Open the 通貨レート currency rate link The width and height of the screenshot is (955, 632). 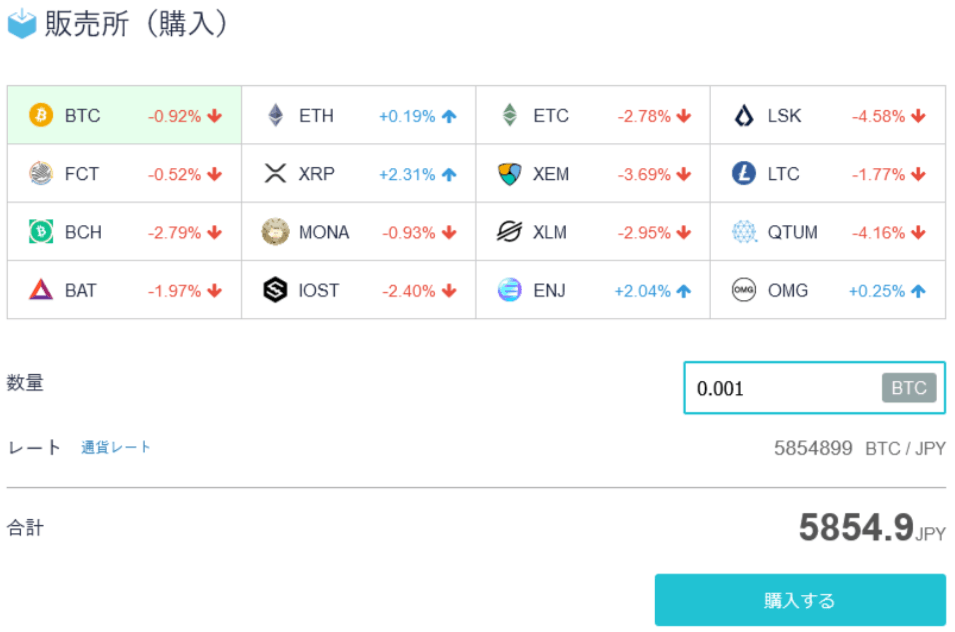pos(115,447)
